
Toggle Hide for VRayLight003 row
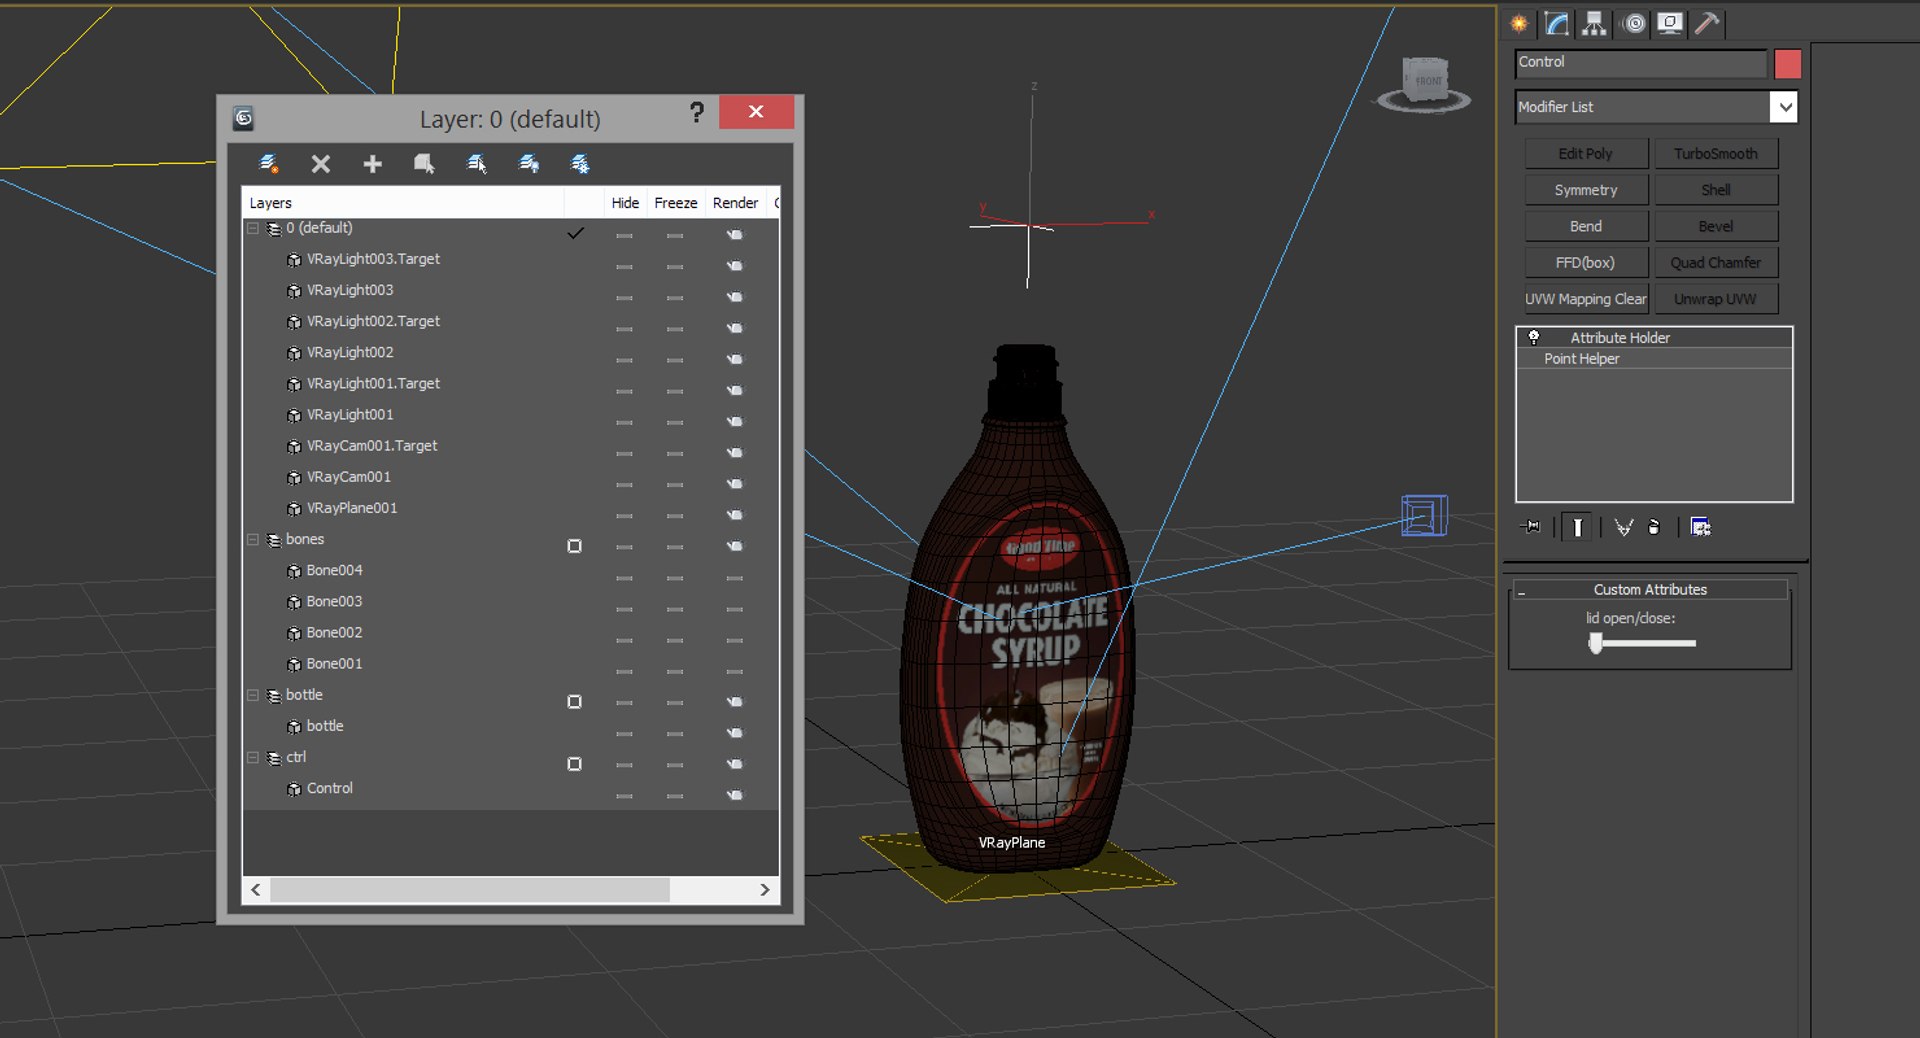(624, 298)
